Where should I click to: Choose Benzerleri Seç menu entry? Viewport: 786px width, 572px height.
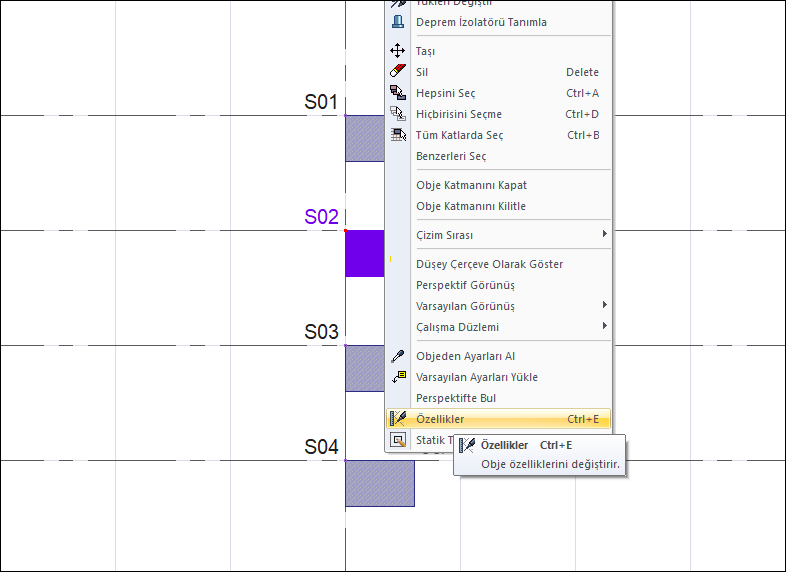tap(499, 156)
